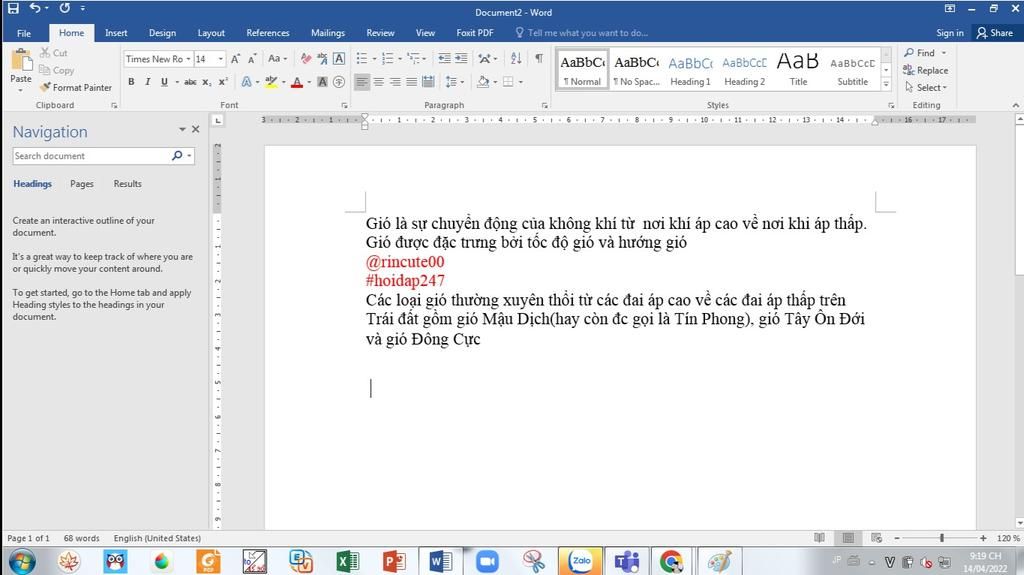Apply Title style
1024x575 pixels.
tap(798, 69)
